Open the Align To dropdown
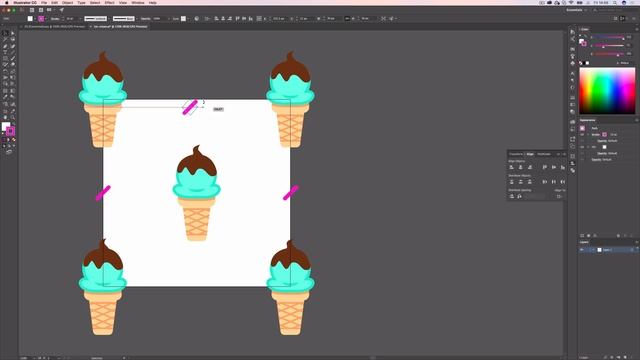The image size is (640, 360). [559, 196]
